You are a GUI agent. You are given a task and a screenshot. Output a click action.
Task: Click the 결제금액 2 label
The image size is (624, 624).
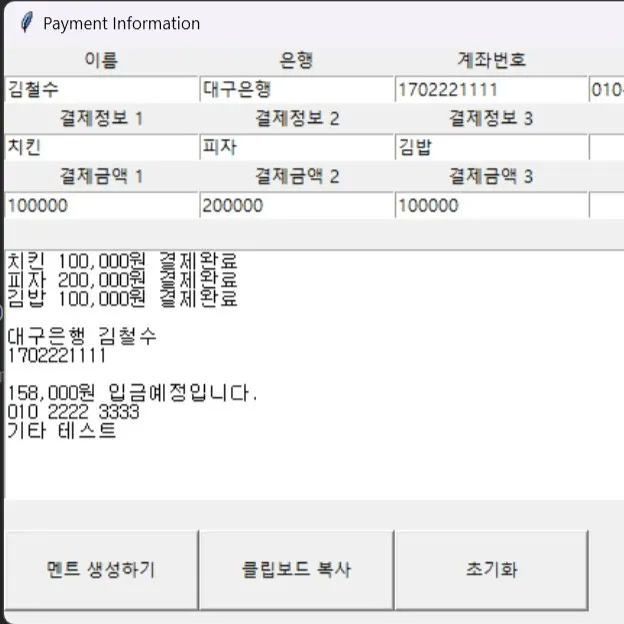click(297, 176)
